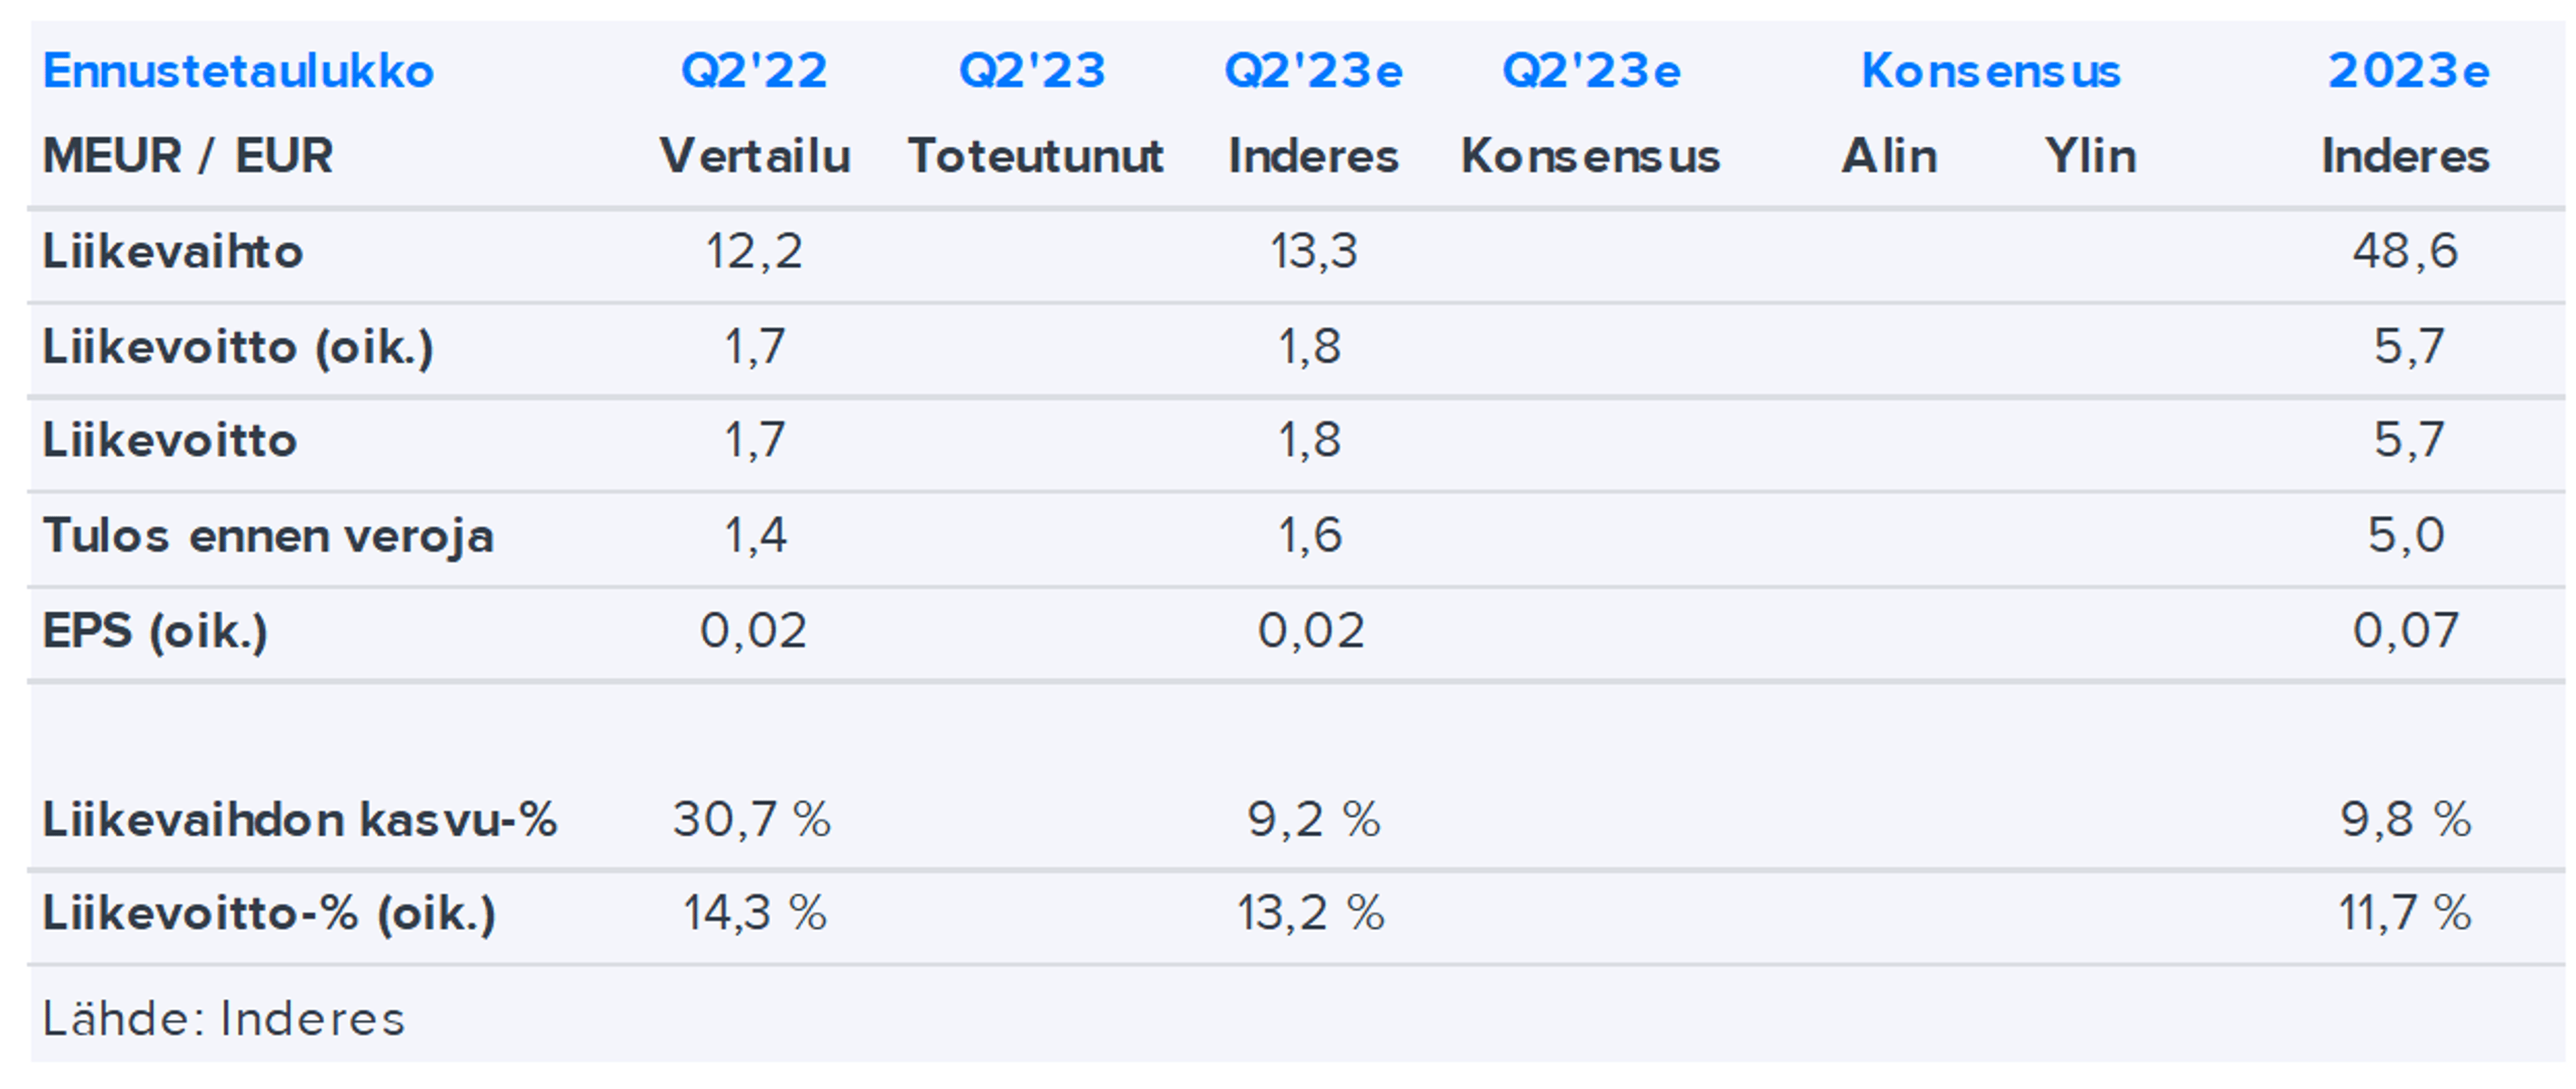Select the EPS 2023e value 0,07

(x=2405, y=631)
